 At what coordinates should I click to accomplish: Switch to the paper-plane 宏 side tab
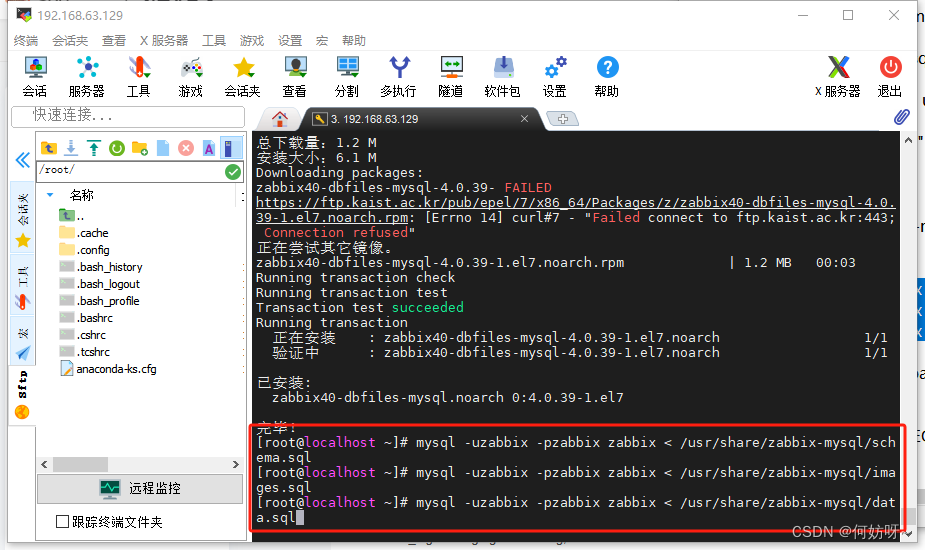23,342
